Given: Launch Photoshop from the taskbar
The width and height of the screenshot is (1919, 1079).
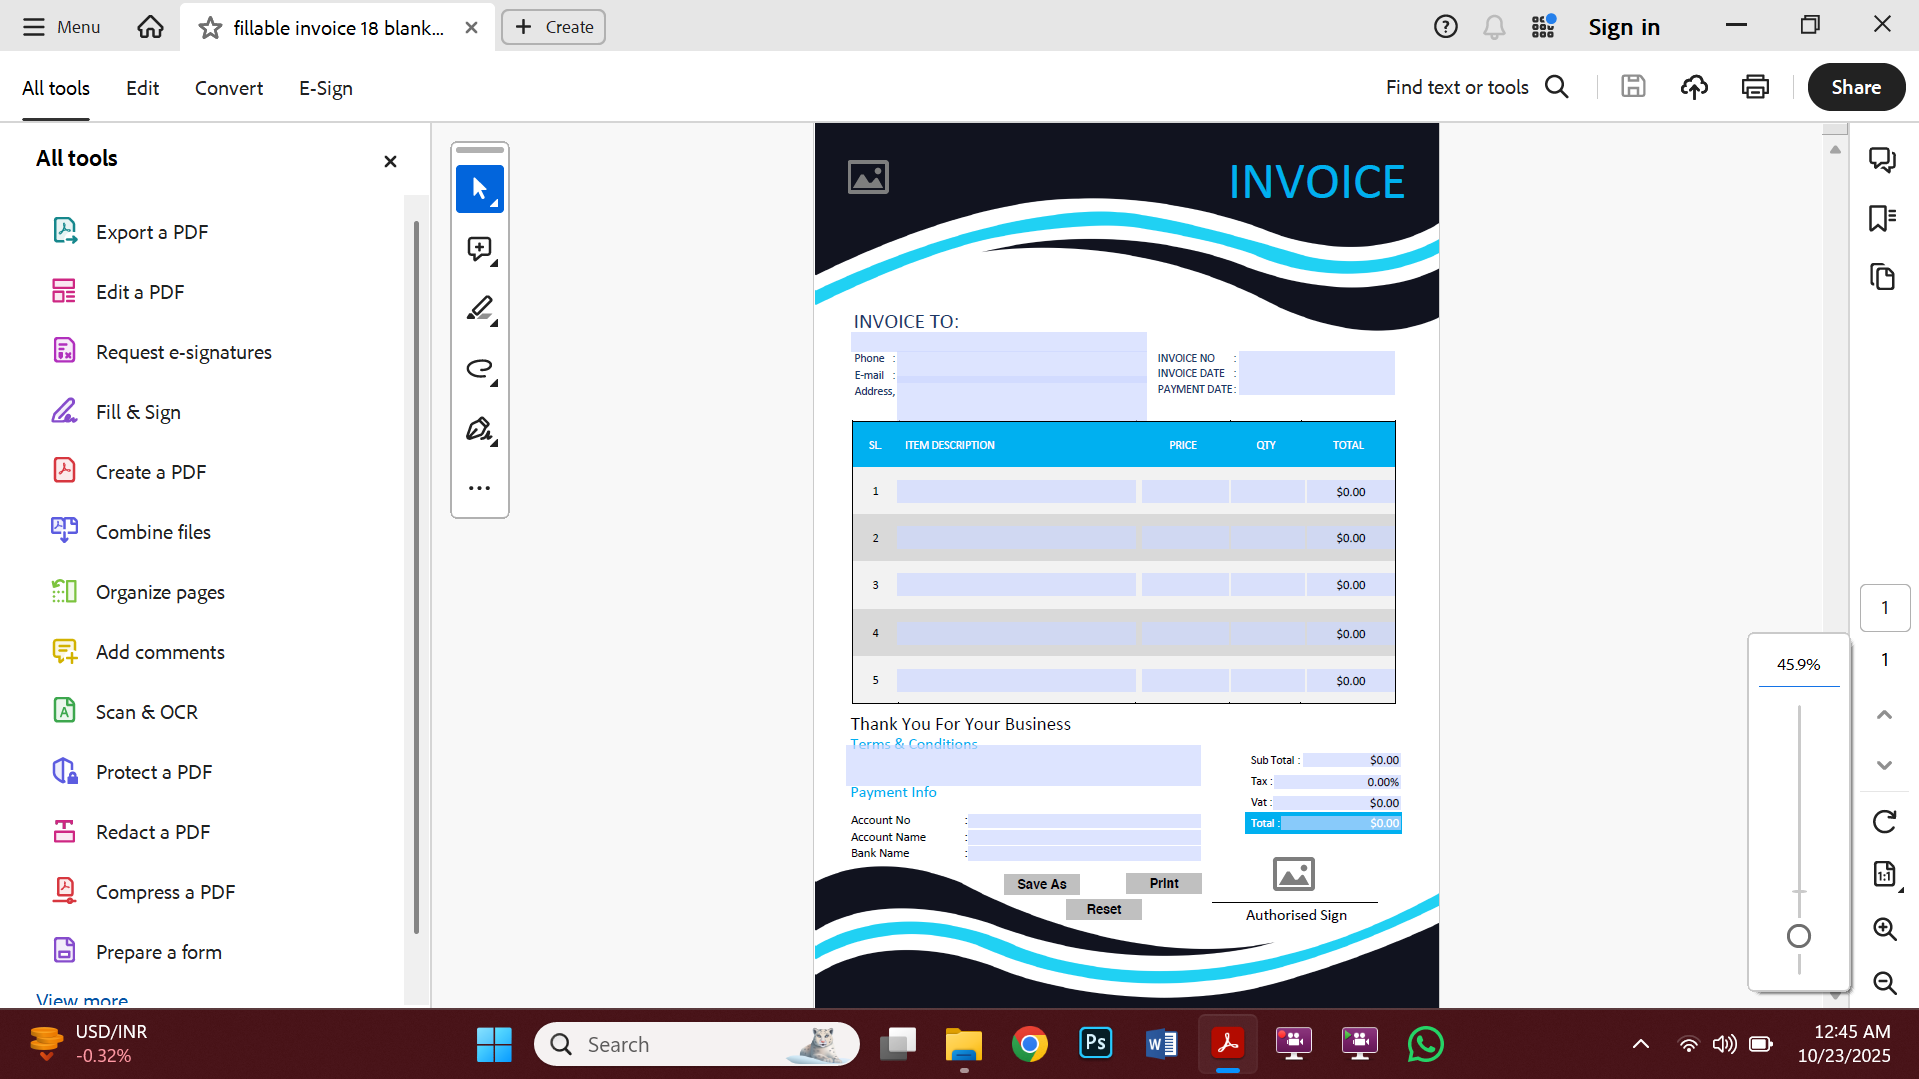Looking at the screenshot, I should tap(1095, 1043).
